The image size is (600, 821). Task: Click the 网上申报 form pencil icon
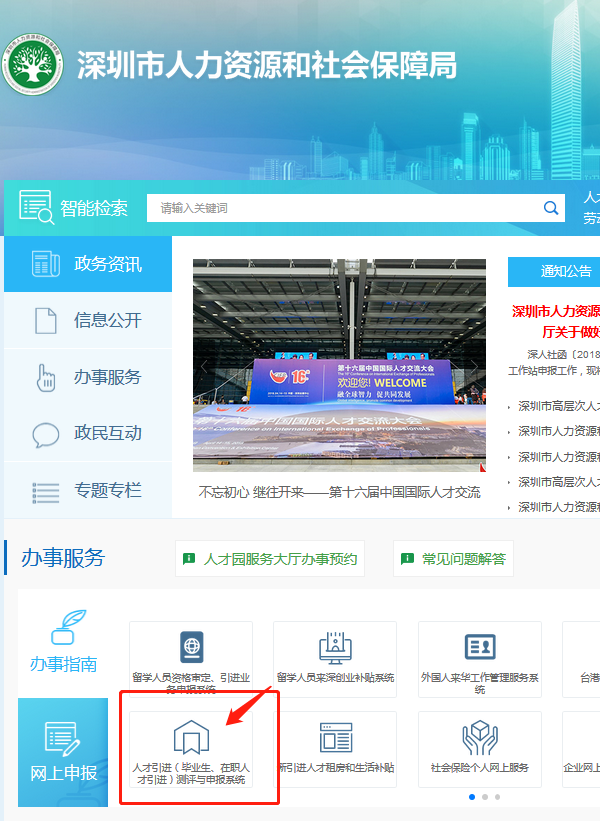(63, 739)
